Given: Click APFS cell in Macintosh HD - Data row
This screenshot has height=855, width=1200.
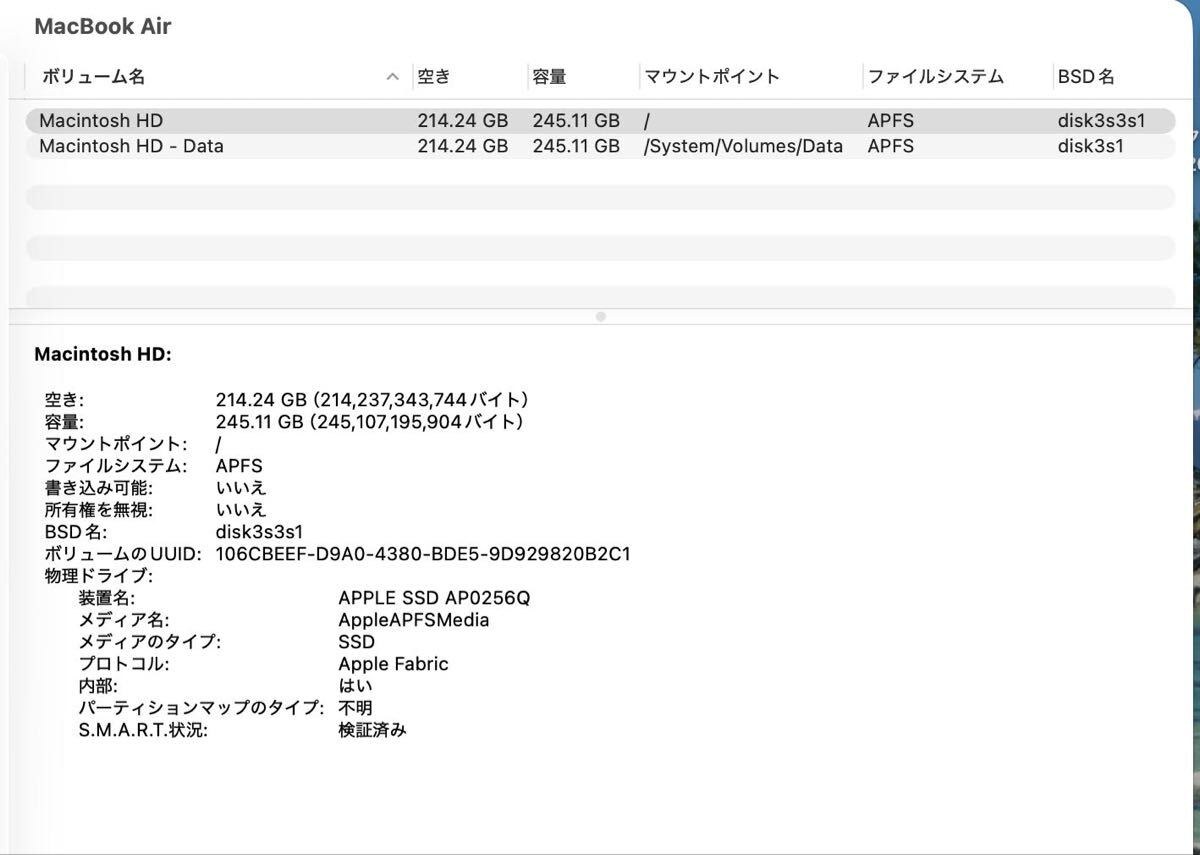Looking at the screenshot, I should (891, 146).
